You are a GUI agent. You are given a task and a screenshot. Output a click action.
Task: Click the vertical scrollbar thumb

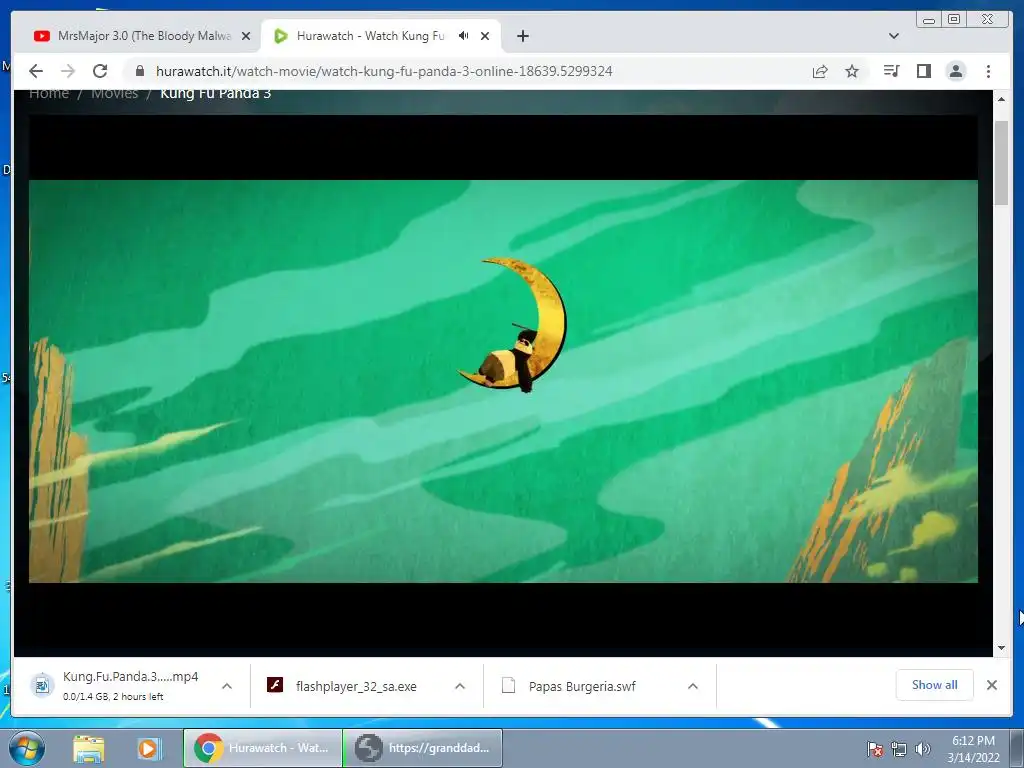1001,163
